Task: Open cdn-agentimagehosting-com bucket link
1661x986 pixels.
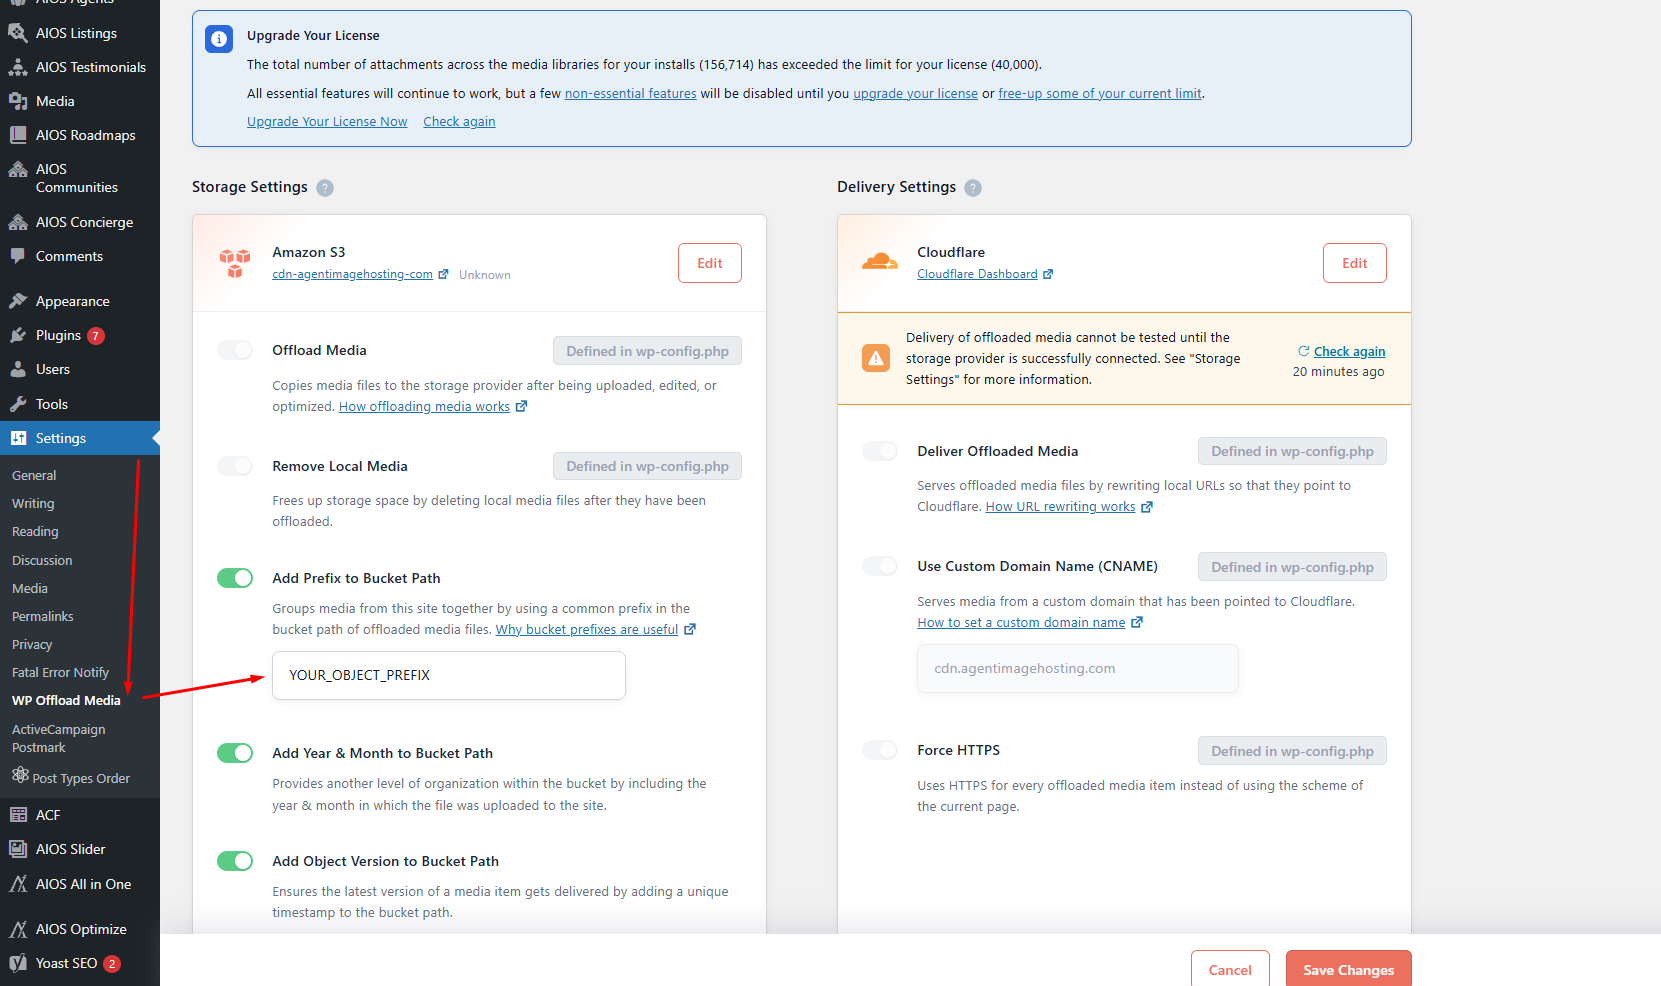Action: tap(353, 274)
